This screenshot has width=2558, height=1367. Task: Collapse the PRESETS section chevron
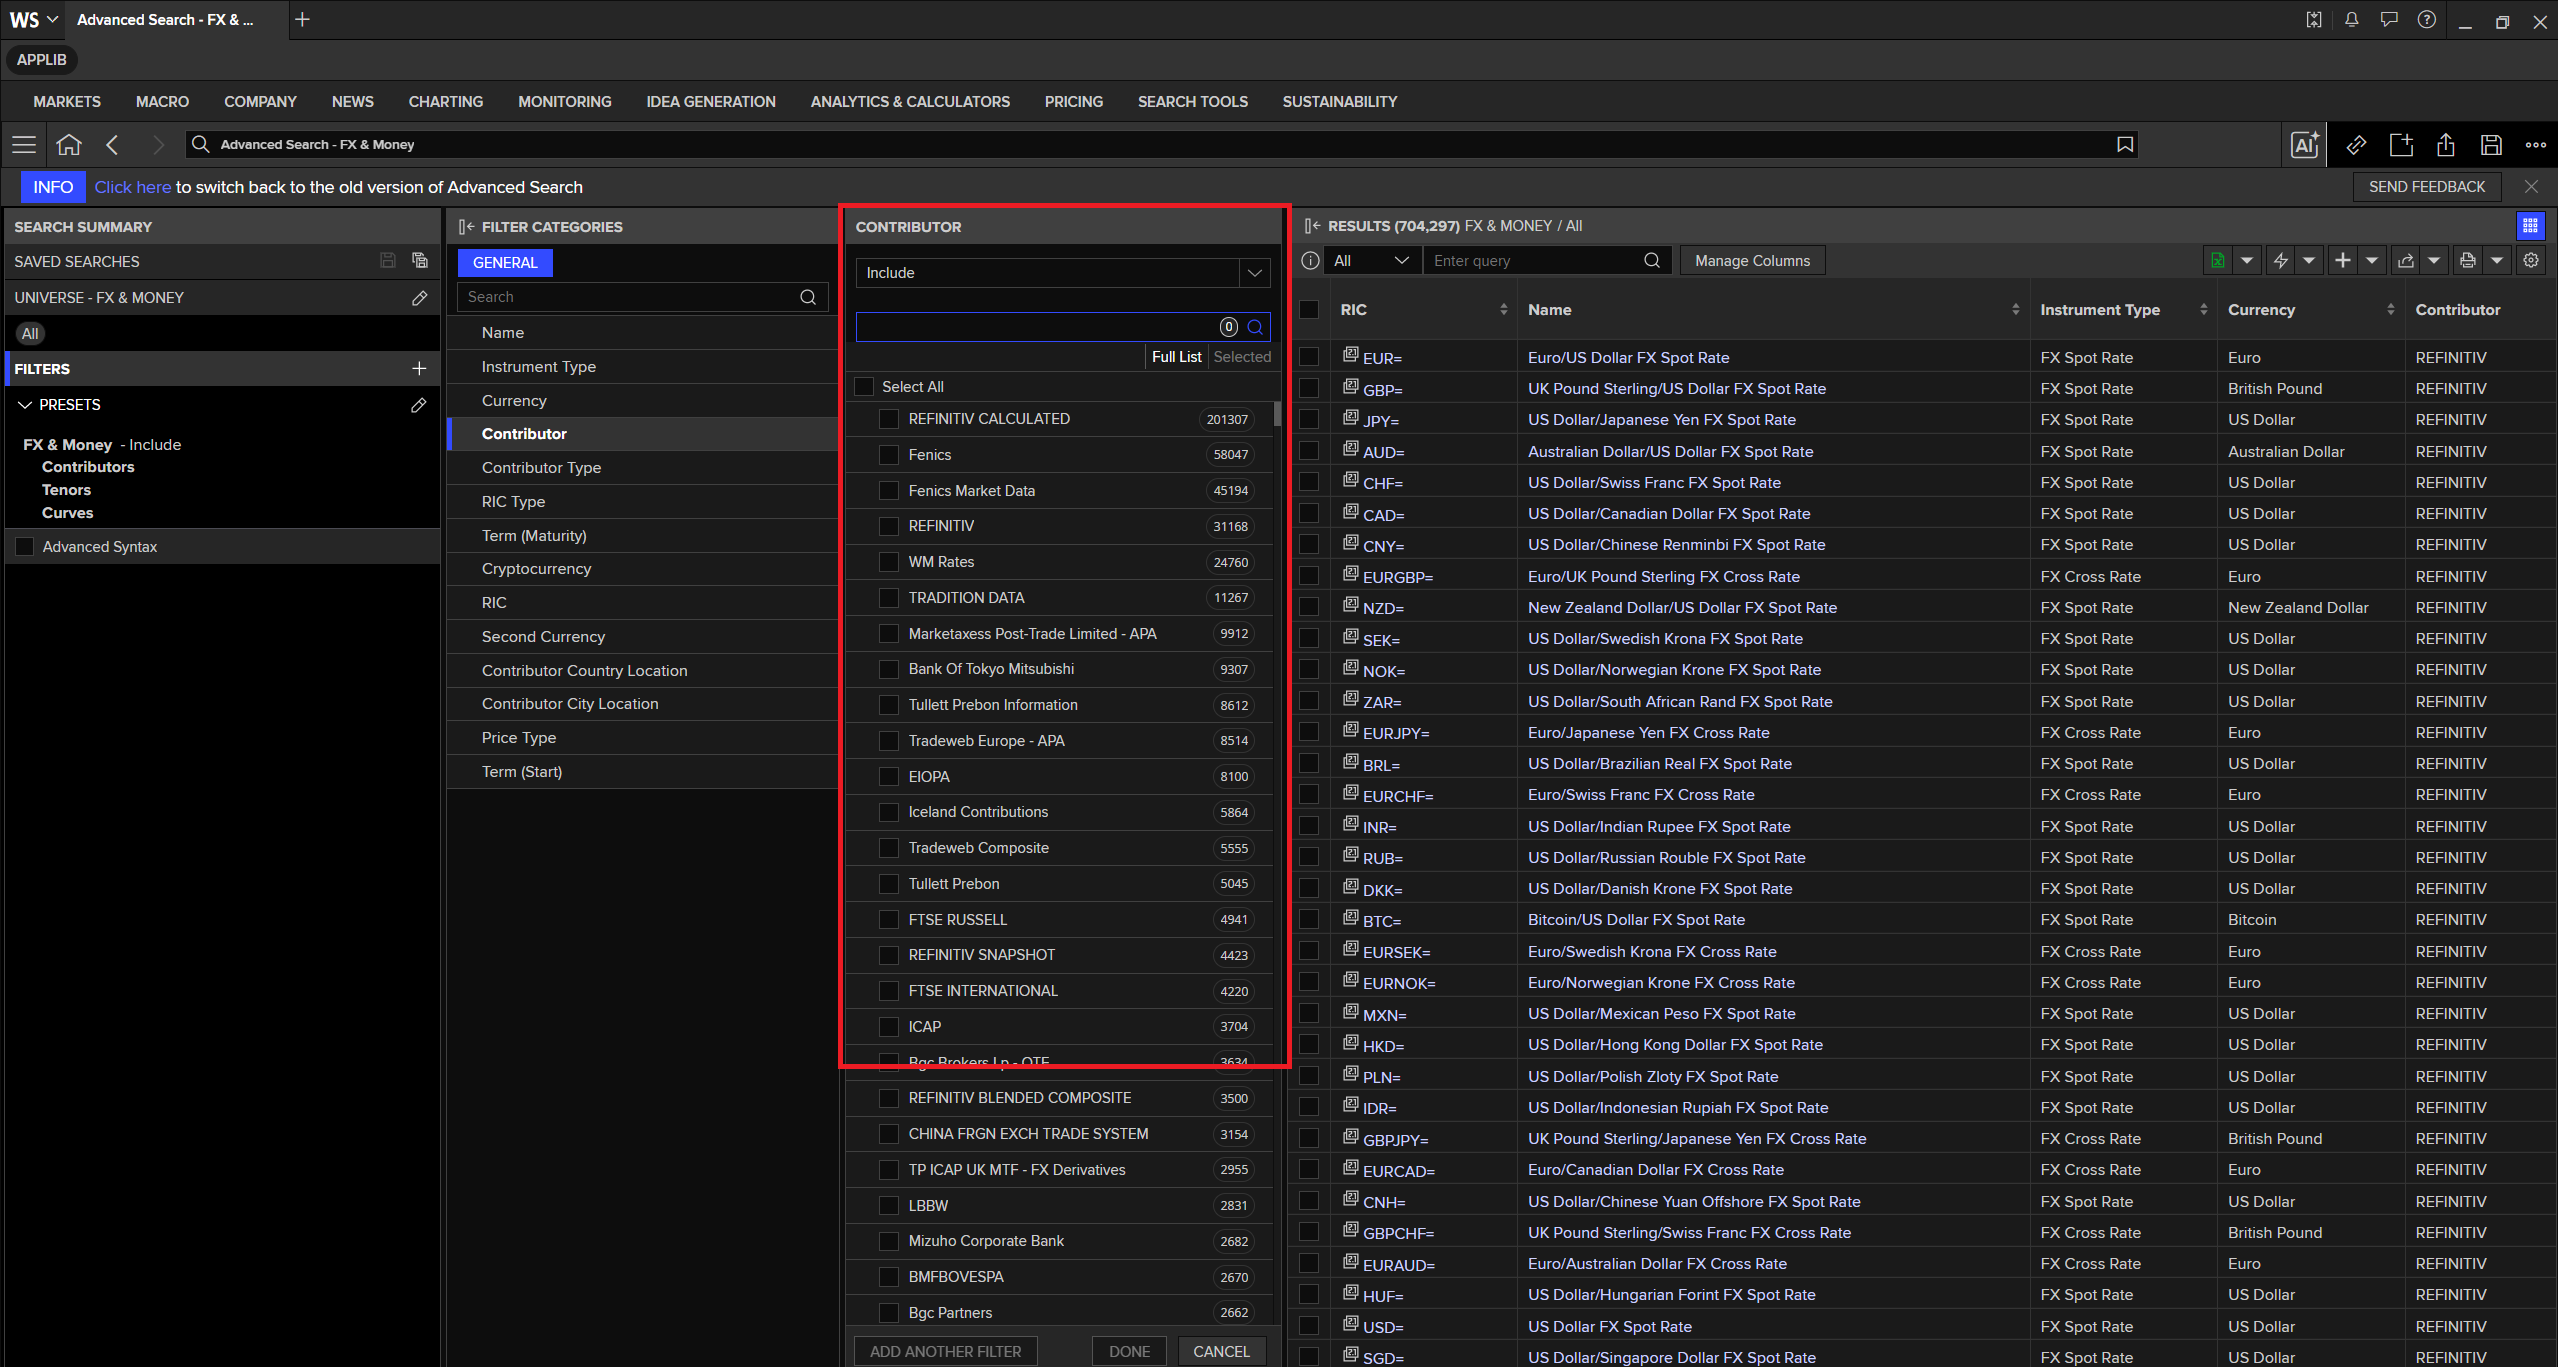tap(25, 405)
